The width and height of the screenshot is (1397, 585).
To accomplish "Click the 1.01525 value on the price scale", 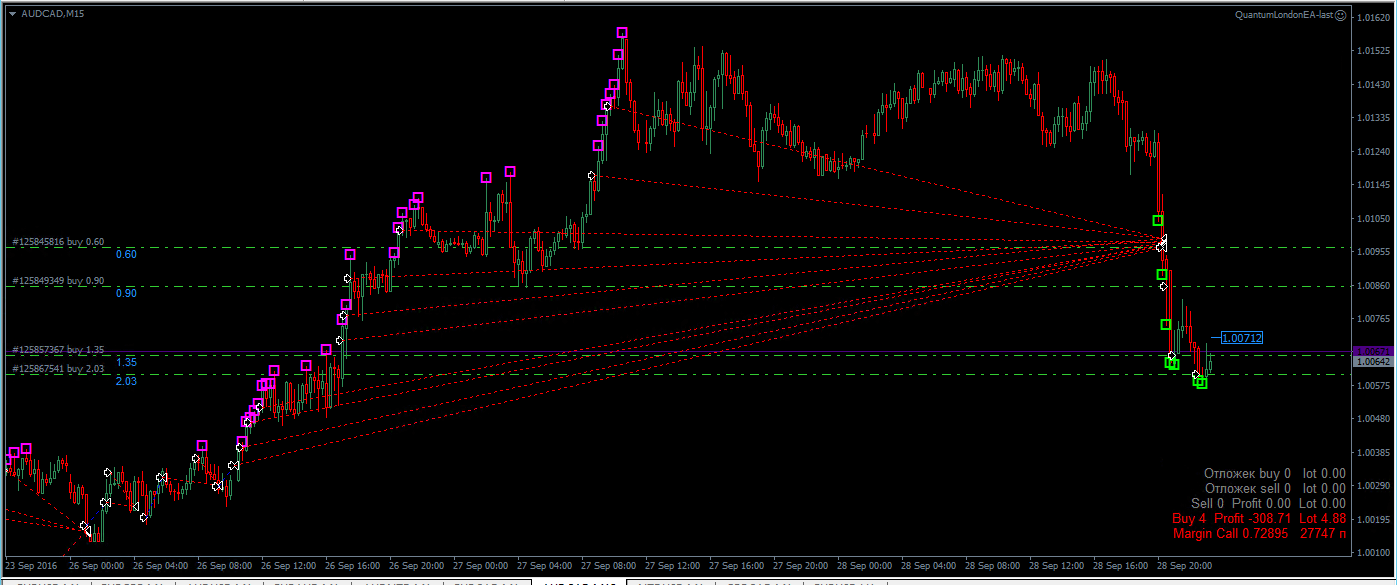I will point(1373,51).
